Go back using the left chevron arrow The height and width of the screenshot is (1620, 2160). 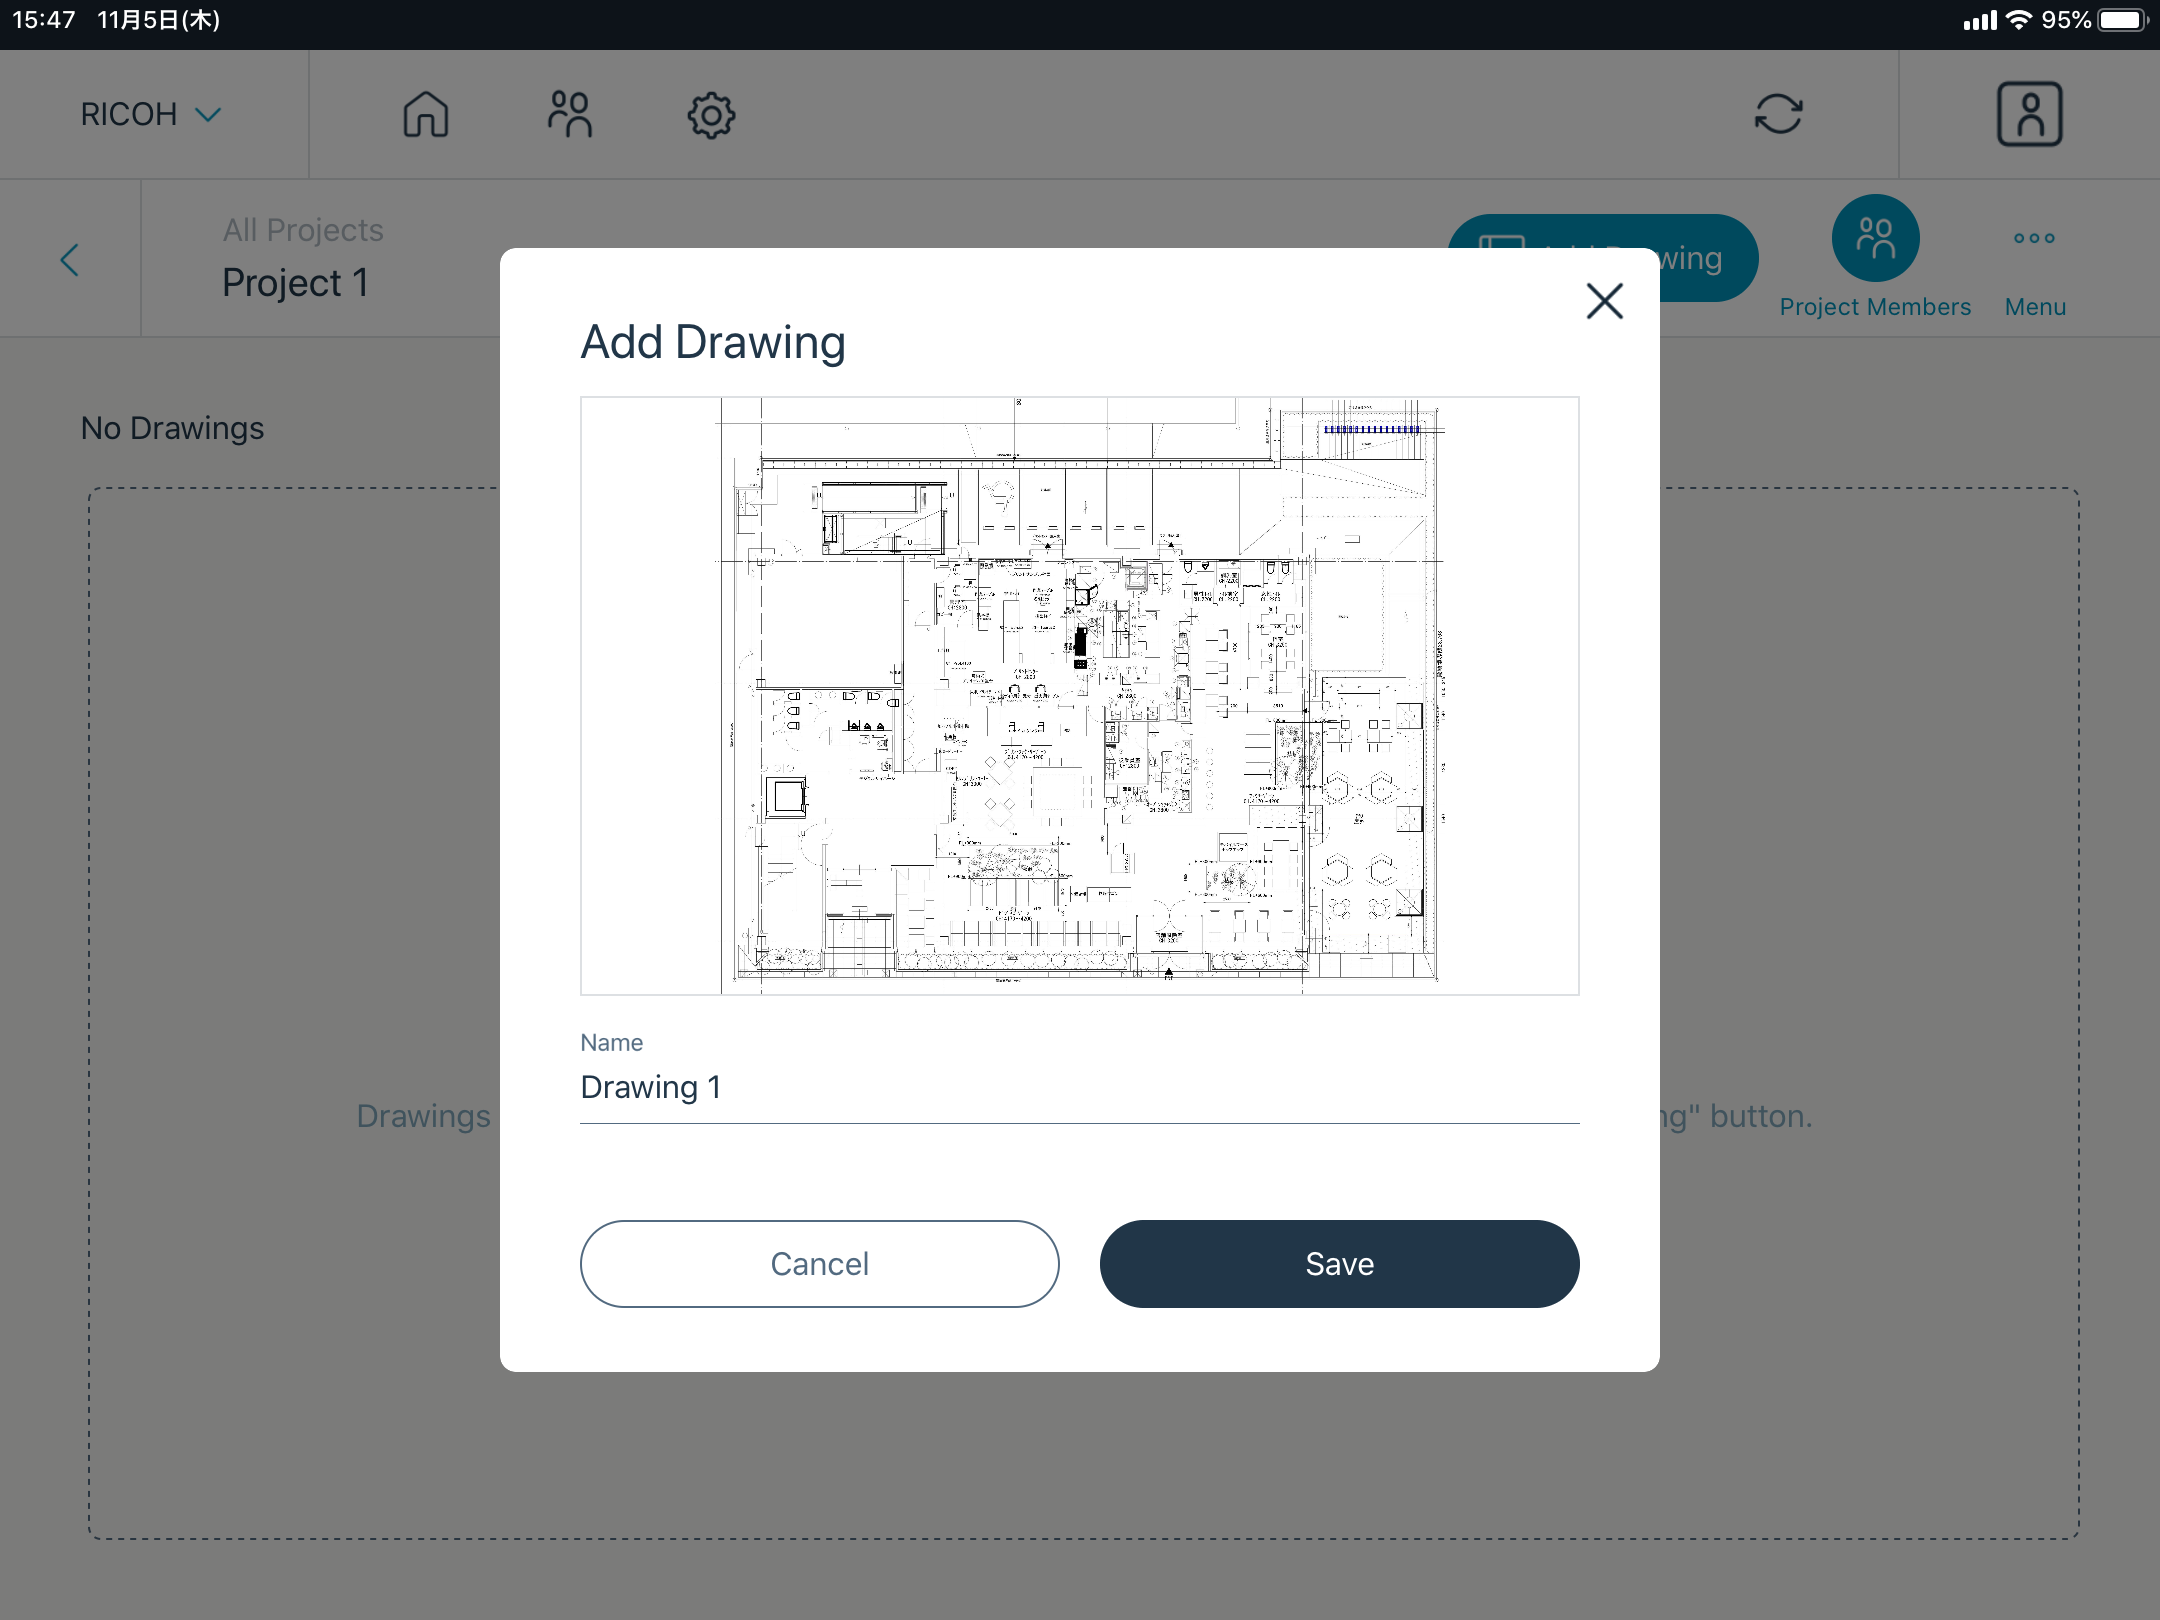tap(69, 259)
